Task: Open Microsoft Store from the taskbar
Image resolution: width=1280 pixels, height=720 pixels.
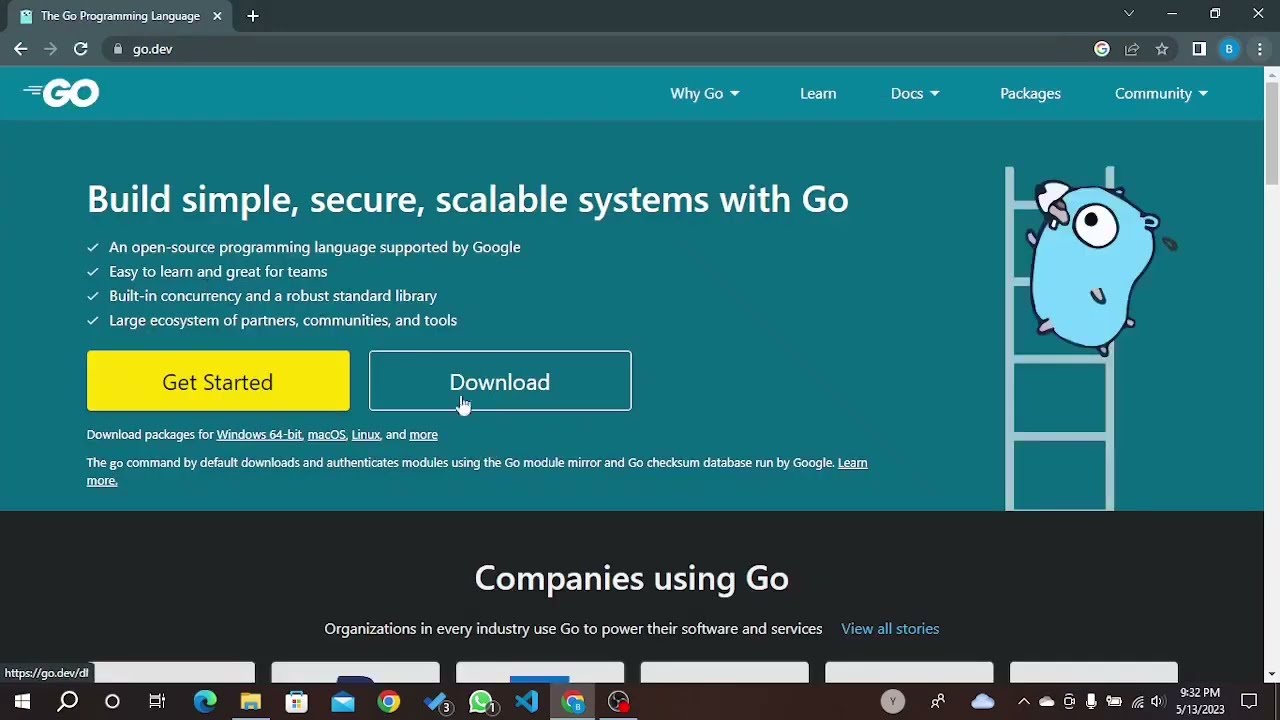Action: (x=297, y=702)
